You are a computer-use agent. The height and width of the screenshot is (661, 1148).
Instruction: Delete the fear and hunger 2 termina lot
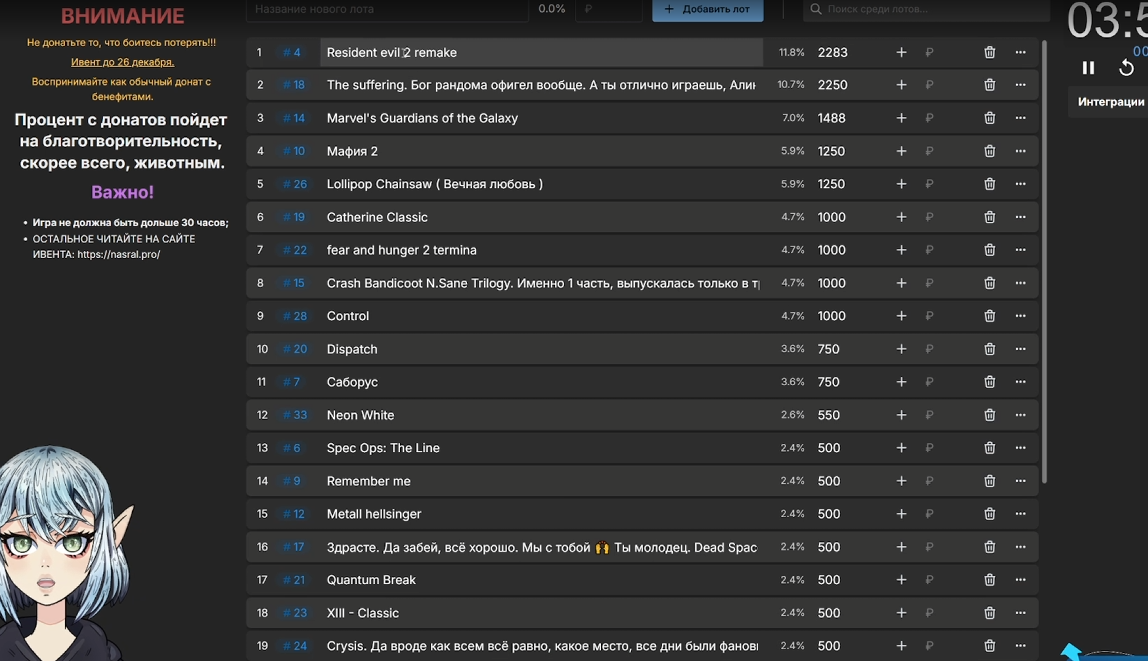pos(989,250)
